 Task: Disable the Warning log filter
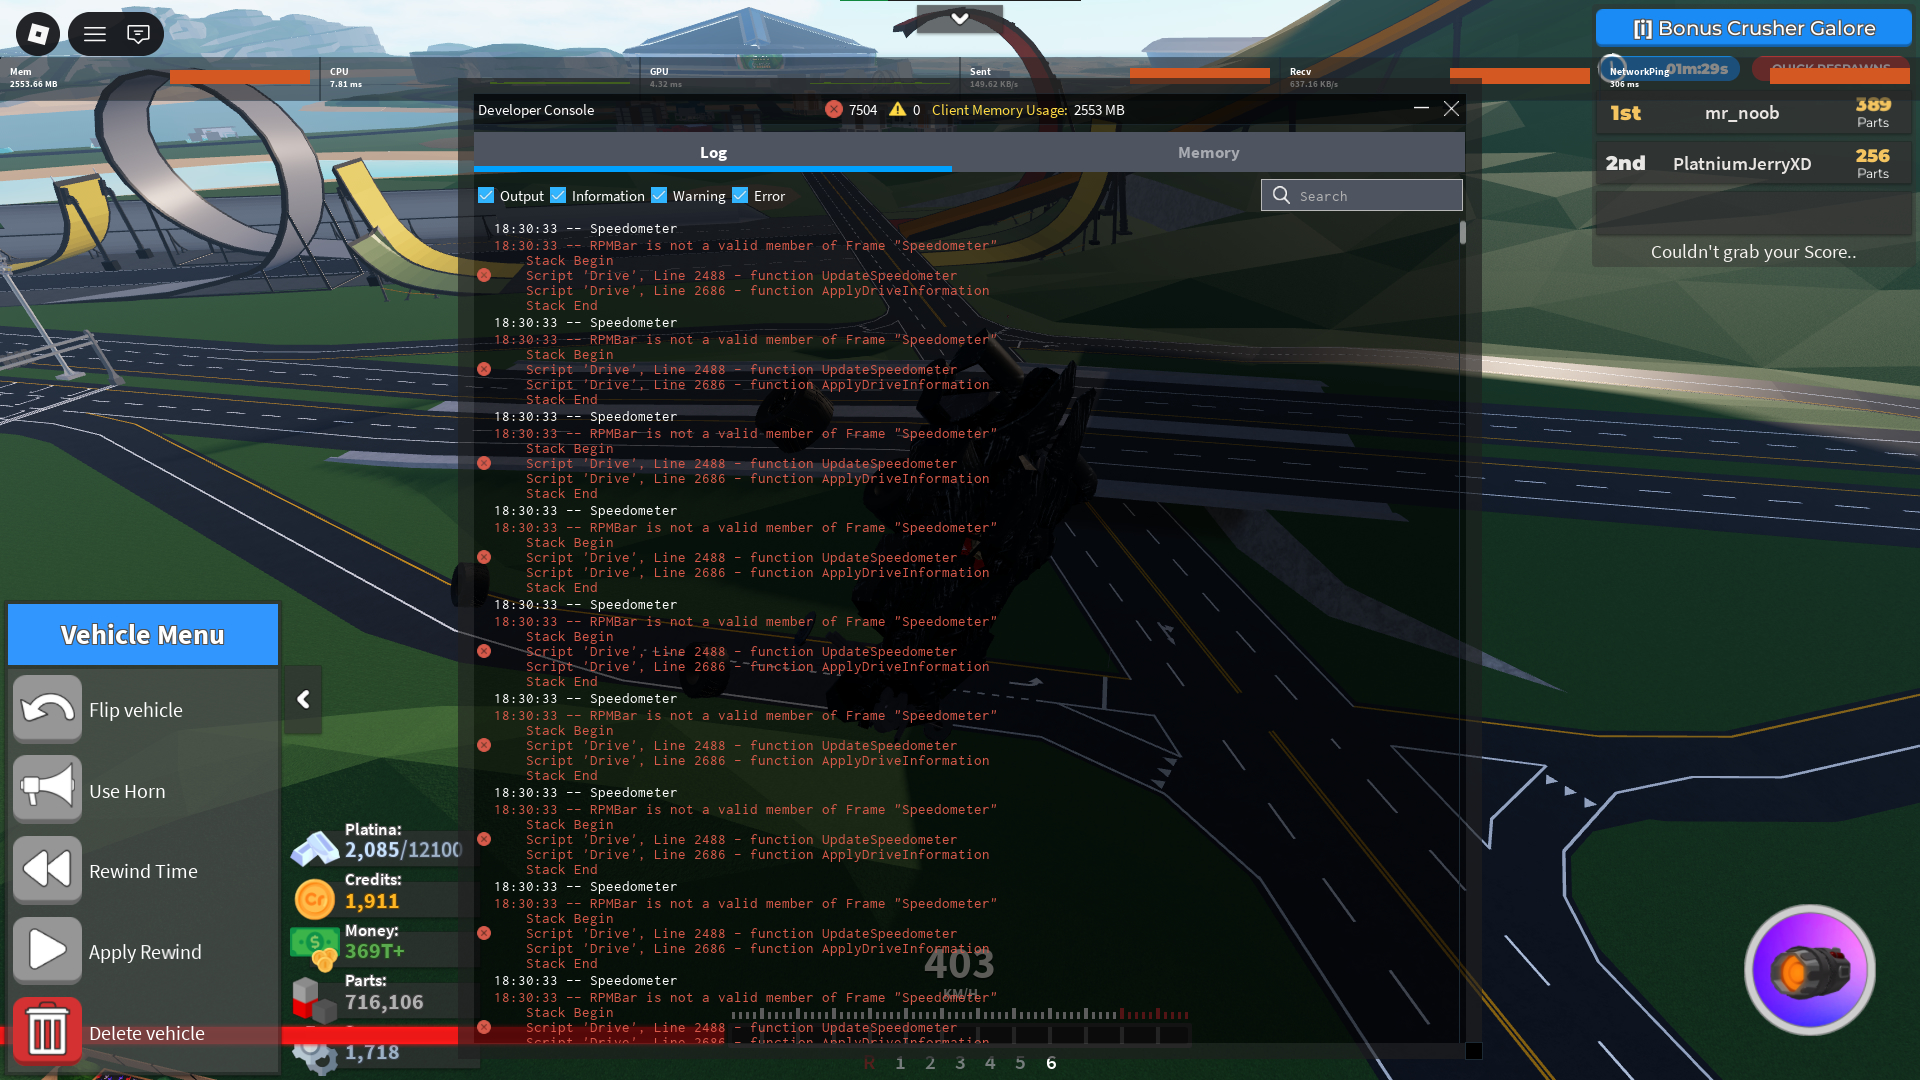pos(659,196)
